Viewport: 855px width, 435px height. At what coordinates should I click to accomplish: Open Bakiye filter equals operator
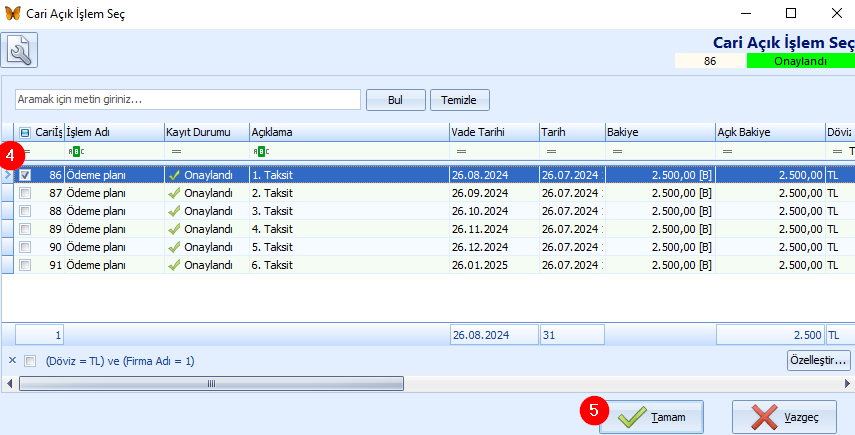click(x=617, y=151)
